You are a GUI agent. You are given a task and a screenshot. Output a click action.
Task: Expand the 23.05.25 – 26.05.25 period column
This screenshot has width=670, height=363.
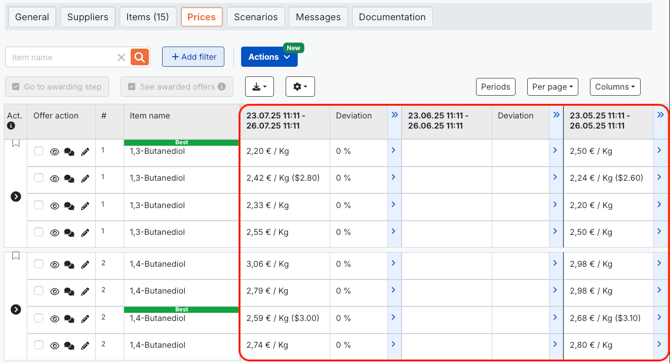click(660, 115)
